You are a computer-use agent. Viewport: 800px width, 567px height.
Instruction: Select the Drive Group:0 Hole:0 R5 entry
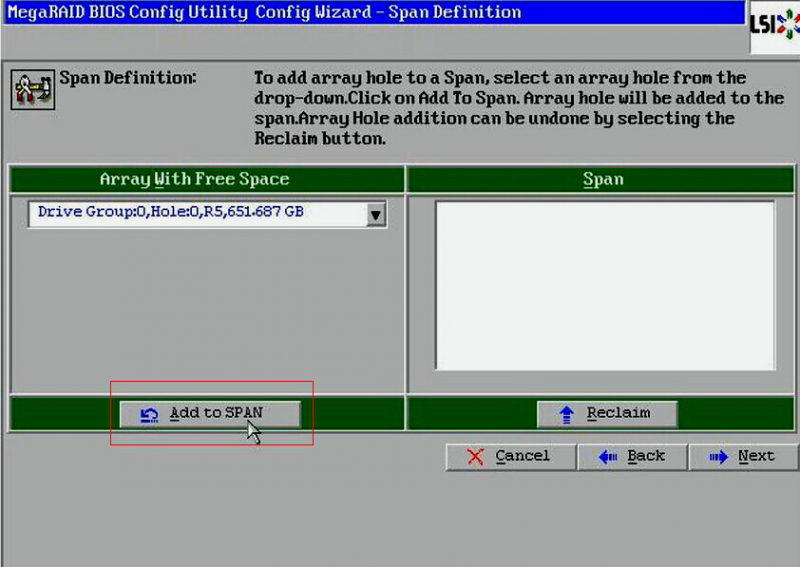170,213
